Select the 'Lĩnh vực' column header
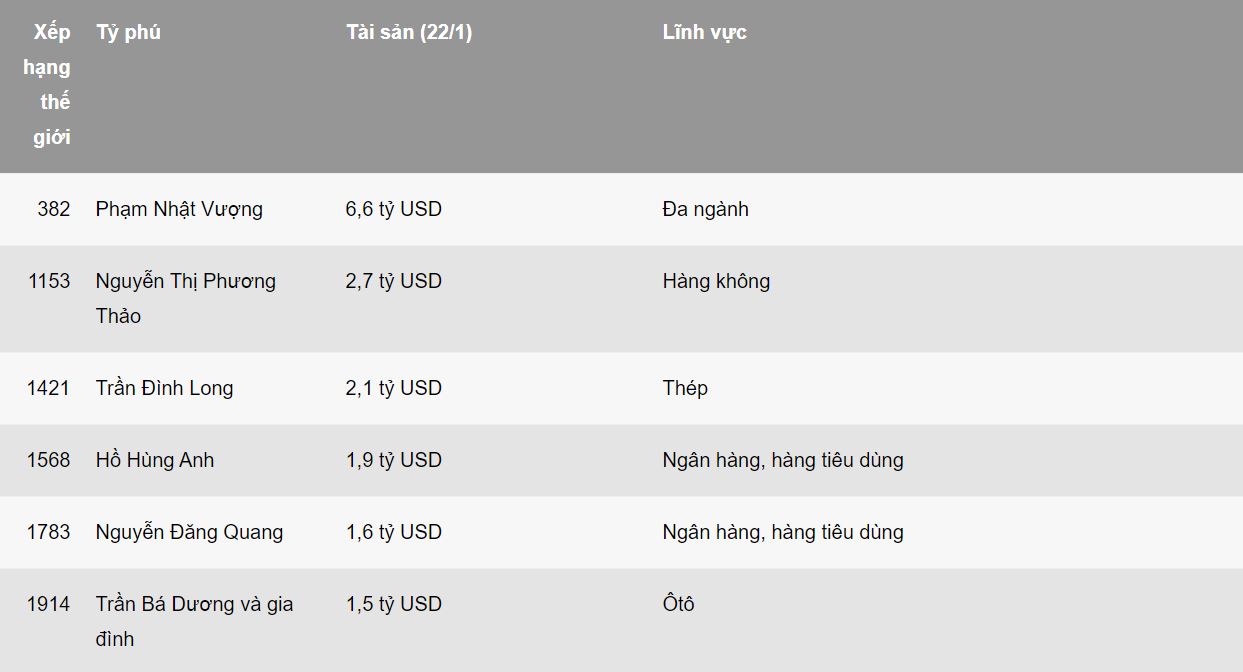1243x672 pixels. [704, 32]
